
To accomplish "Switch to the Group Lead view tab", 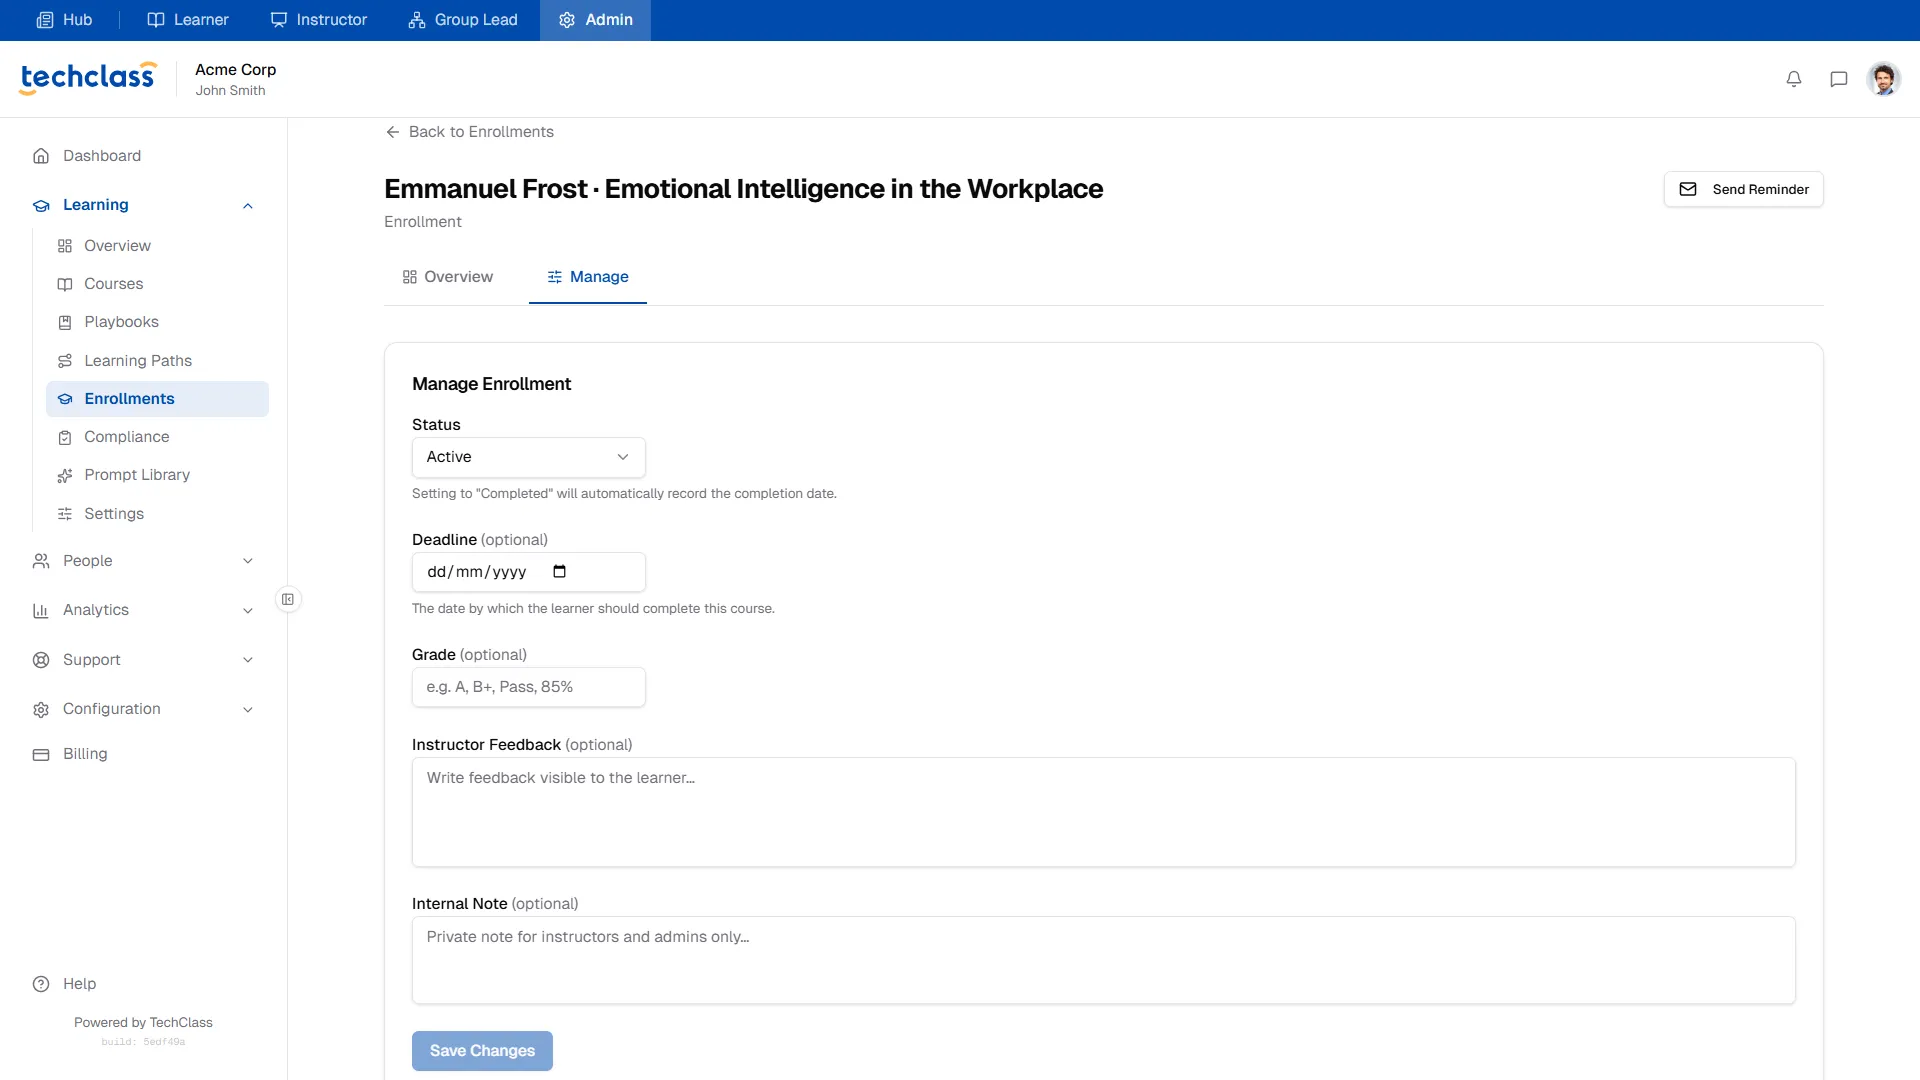I will [x=463, y=20].
